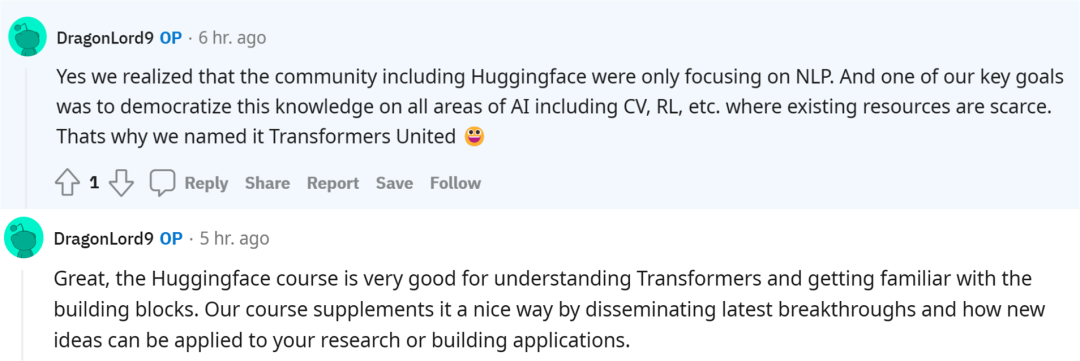
Task: Upvote the Transformers United comment
Action: [x=68, y=183]
